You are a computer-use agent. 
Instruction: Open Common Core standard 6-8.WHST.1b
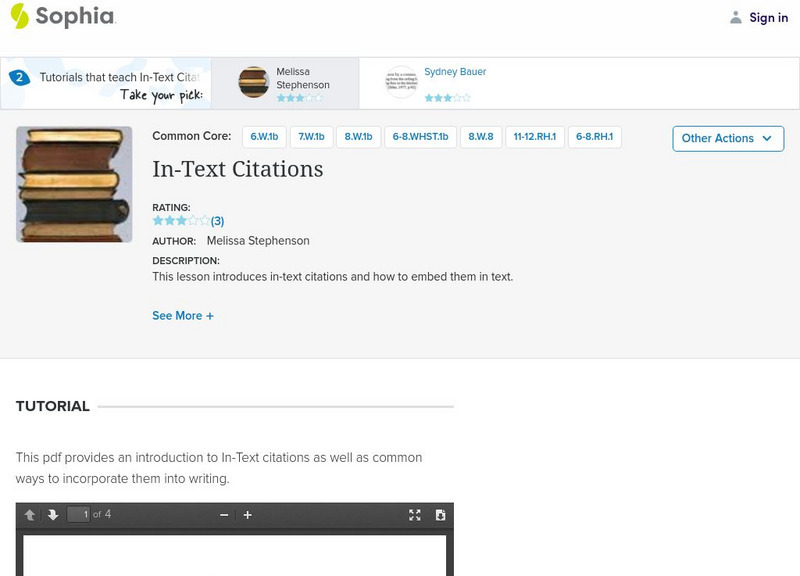[420, 137]
